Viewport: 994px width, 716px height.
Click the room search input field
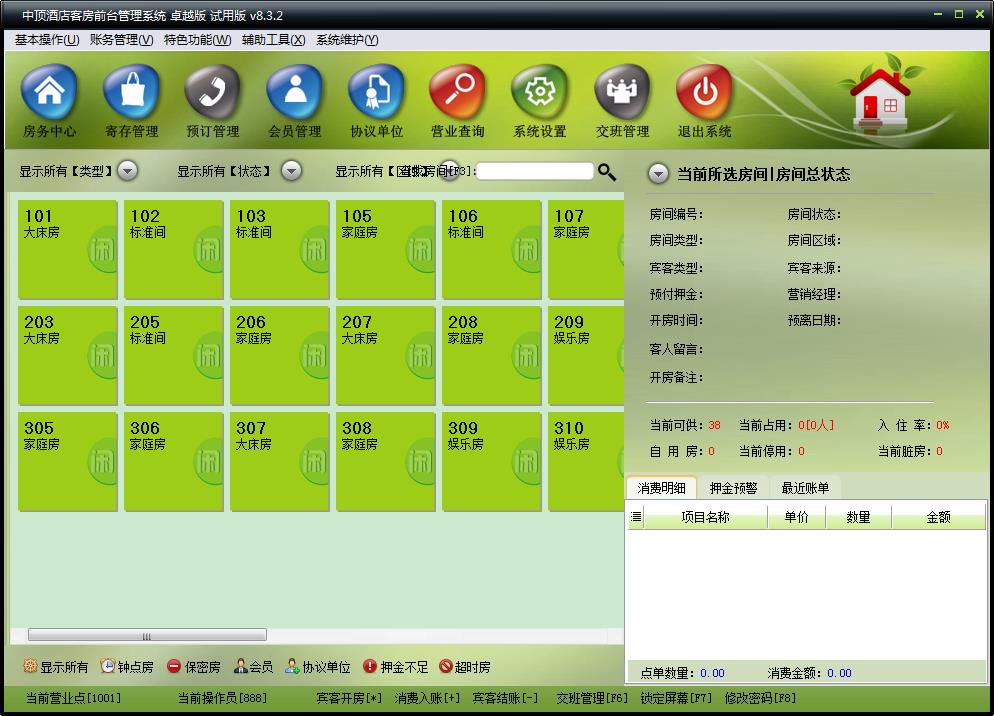pos(535,171)
